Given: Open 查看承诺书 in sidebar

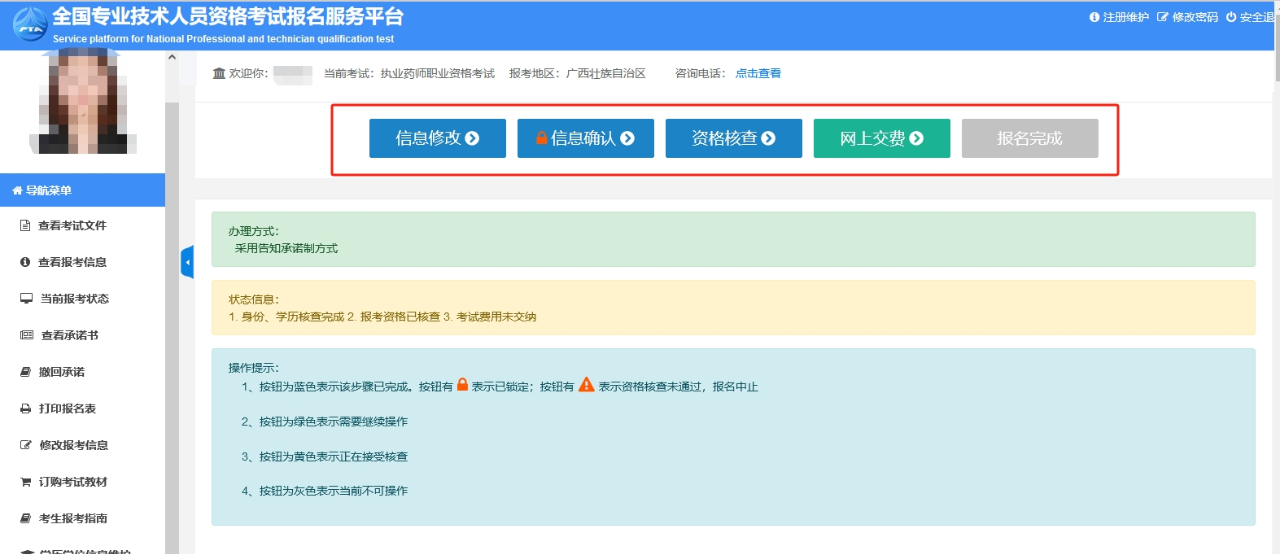Looking at the screenshot, I should click(69, 335).
